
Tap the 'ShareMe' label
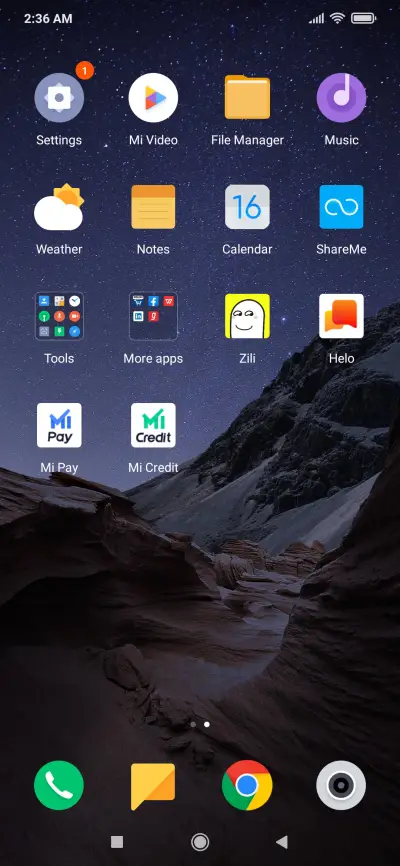coord(341,250)
